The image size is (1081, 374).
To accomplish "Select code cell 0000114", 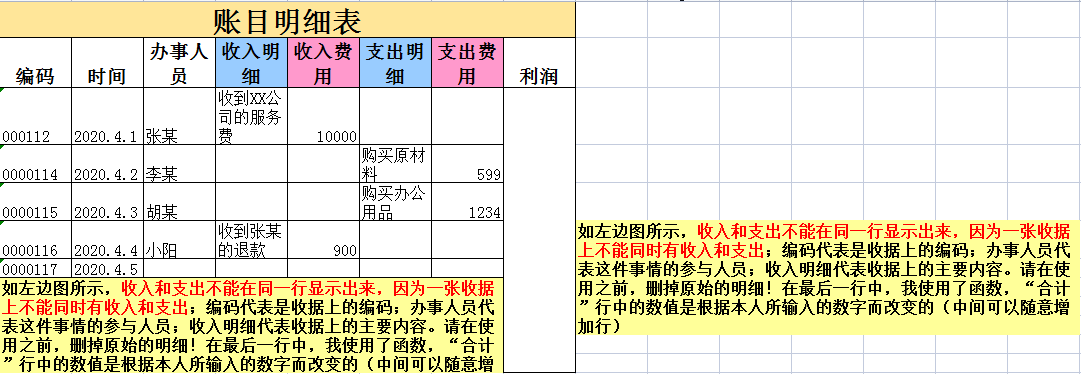I will [x=36, y=164].
